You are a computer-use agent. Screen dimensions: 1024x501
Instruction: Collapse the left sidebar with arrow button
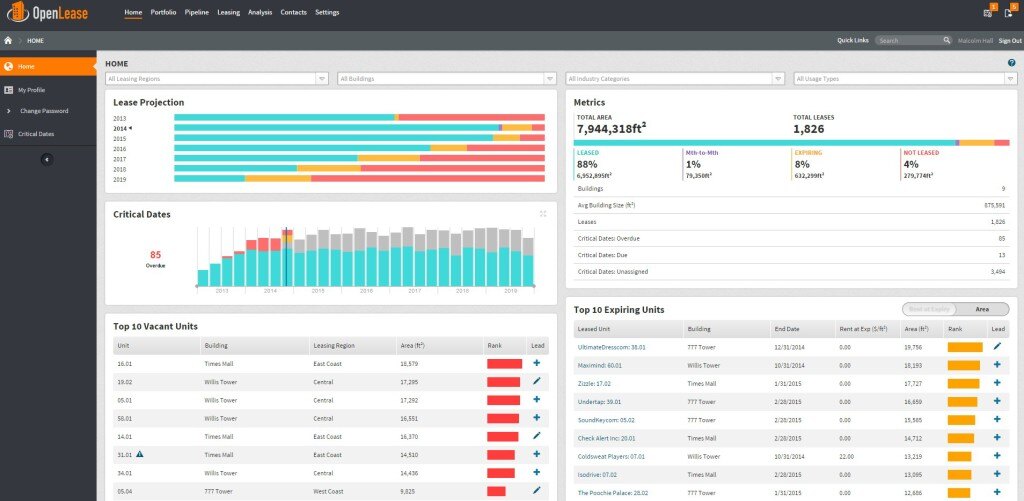[x=47, y=159]
